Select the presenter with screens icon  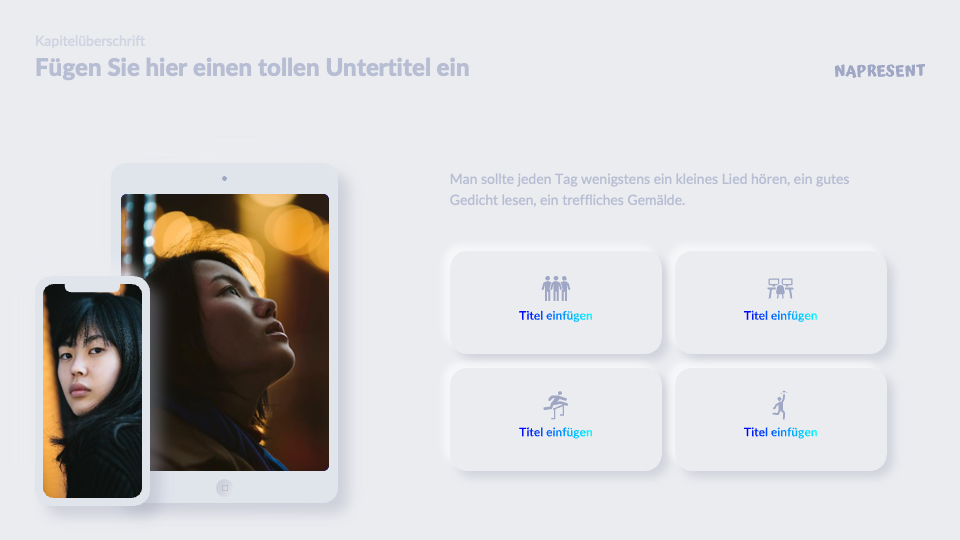point(780,288)
